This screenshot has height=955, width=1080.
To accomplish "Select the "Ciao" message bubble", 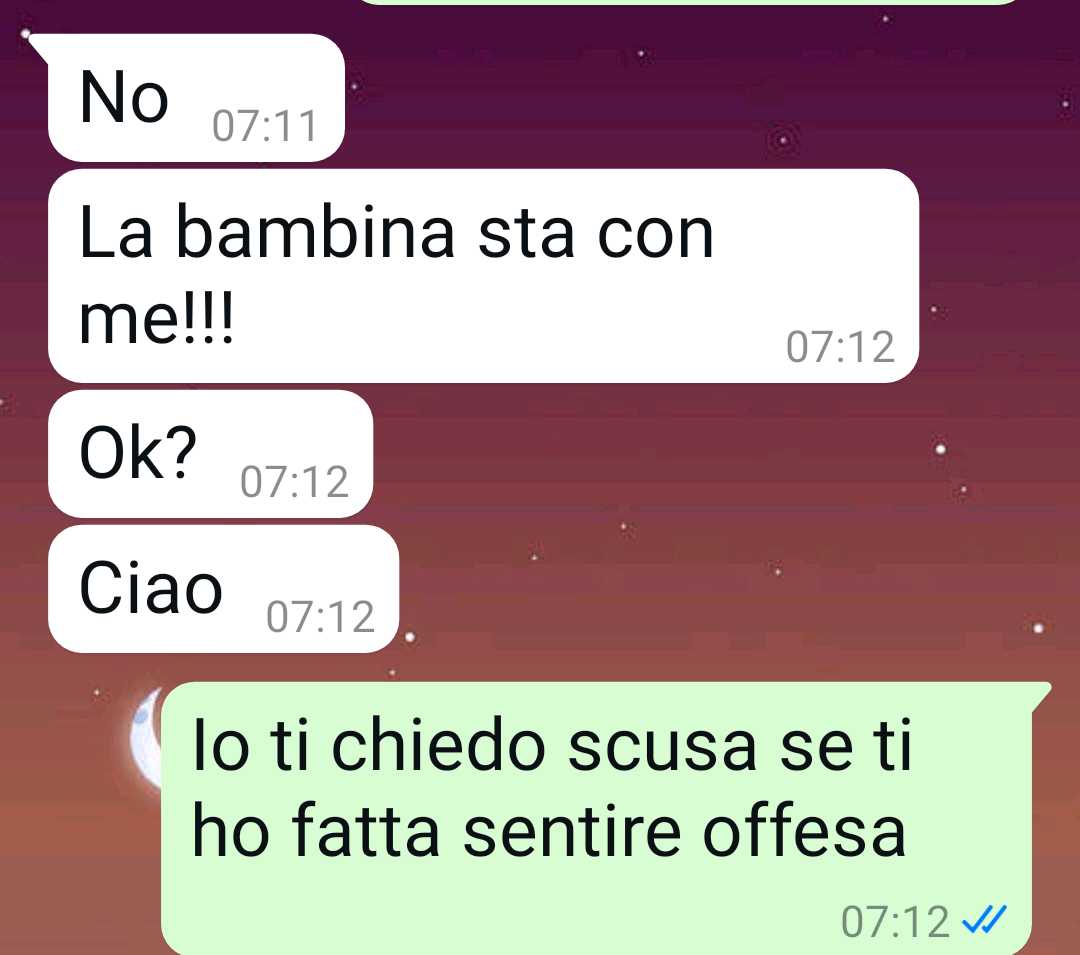I will pyautogui.click(x=223, y=589).
